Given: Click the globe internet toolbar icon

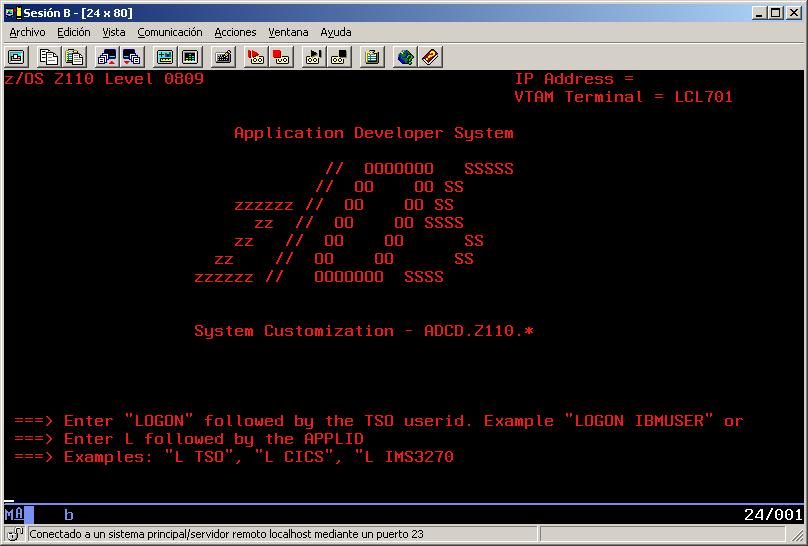Looking at the screenshot, I should point(405,57).
